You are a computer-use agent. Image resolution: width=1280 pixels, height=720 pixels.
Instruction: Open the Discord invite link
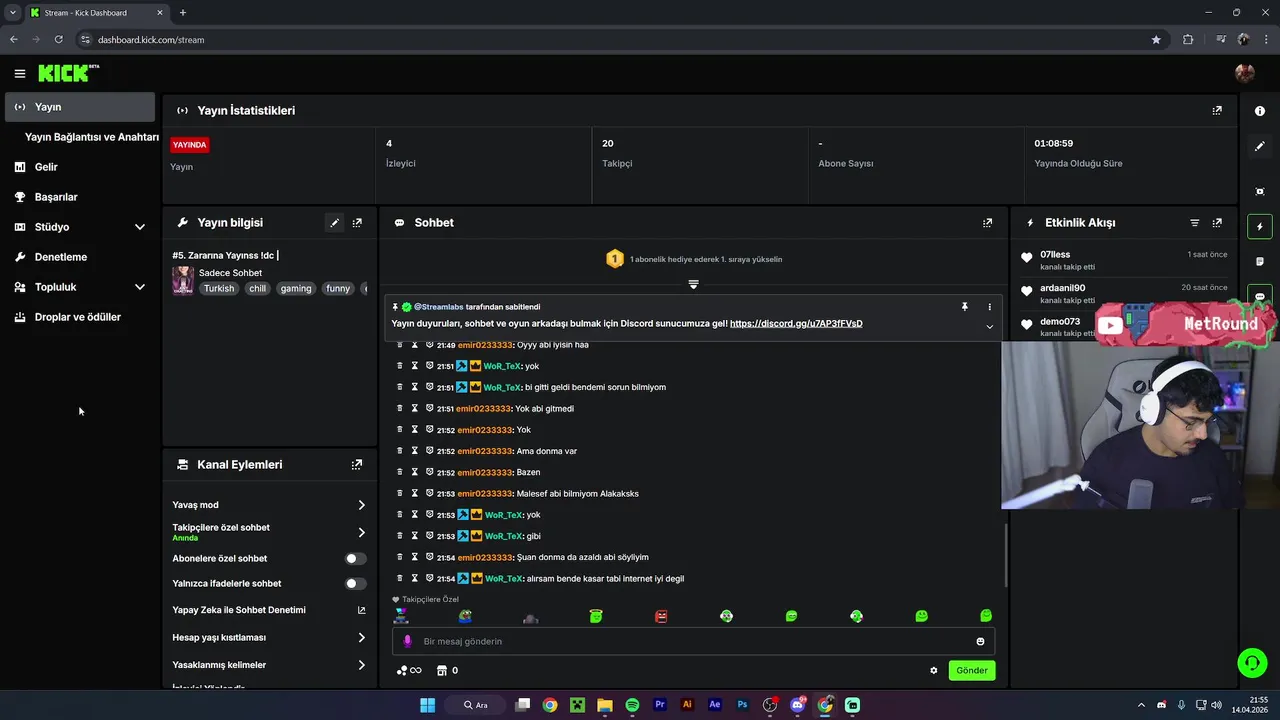[x=796, y=324]
